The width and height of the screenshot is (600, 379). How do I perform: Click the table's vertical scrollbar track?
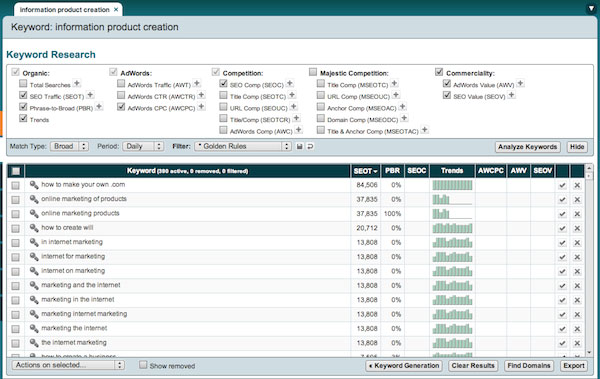[x=589, y=260]
